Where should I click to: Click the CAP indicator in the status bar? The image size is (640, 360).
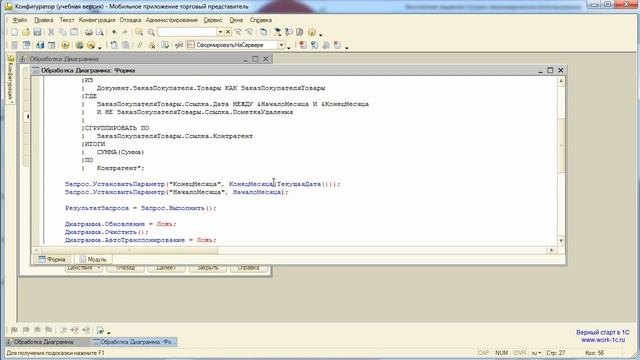pyautogui.click(x=483, y=353)
